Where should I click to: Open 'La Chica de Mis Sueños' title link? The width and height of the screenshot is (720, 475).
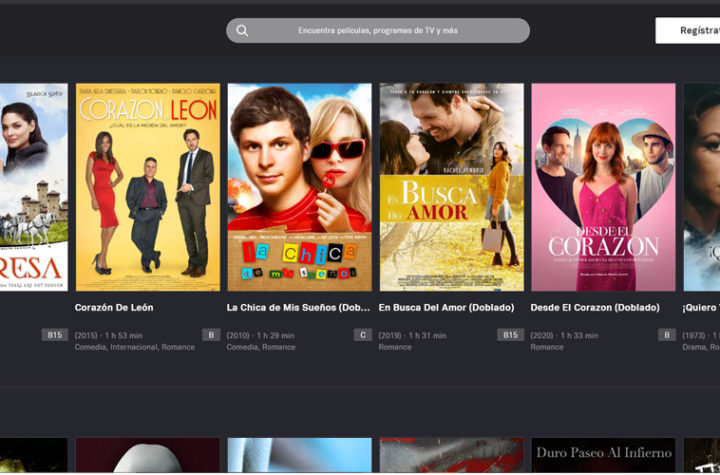click(x=298, y=307)
